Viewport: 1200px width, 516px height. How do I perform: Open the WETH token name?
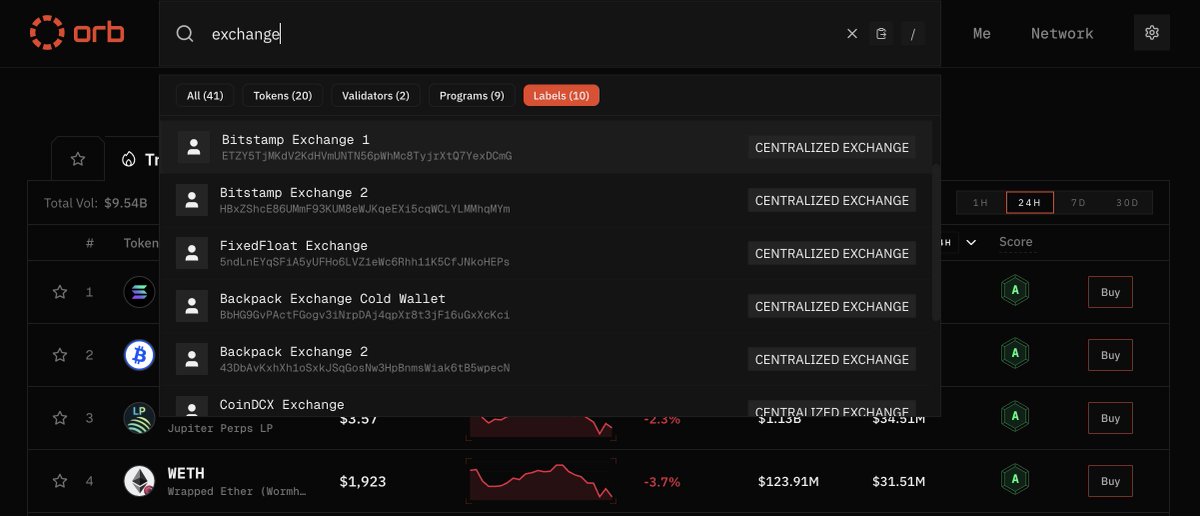tap(186, 473)
